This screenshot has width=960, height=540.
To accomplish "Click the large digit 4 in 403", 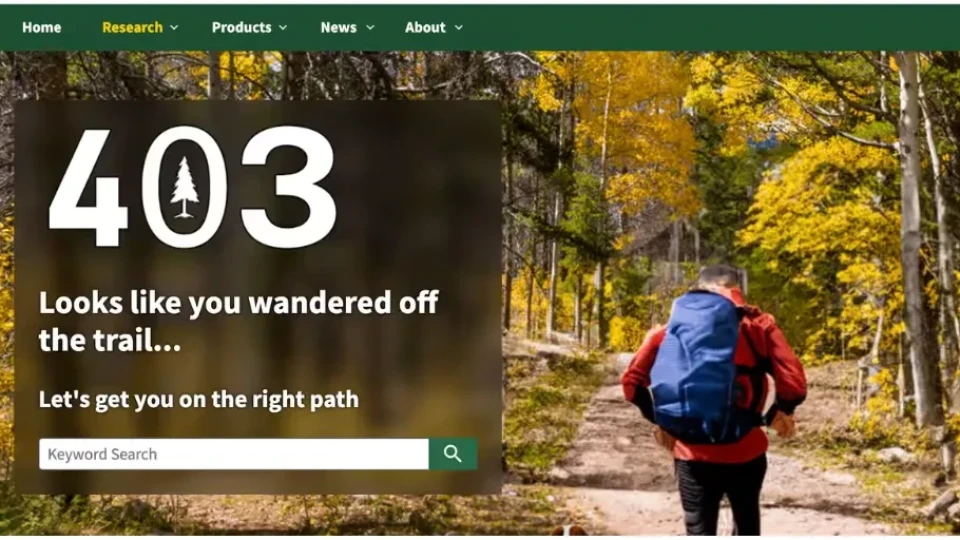I will [88, 187].
